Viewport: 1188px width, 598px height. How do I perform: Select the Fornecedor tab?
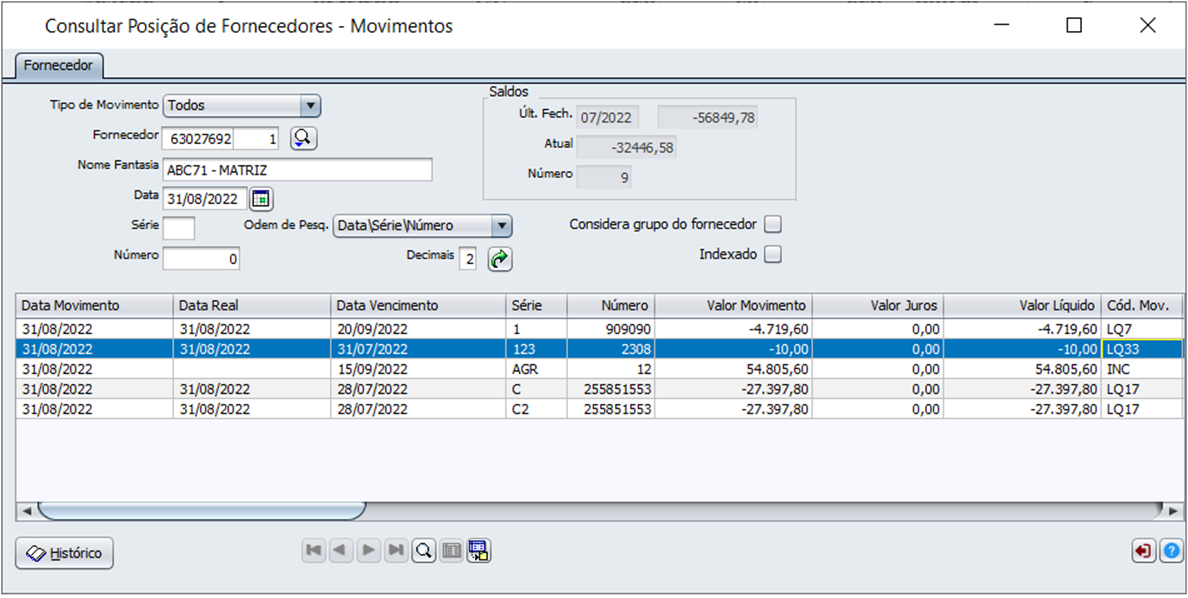coord(58,65)
